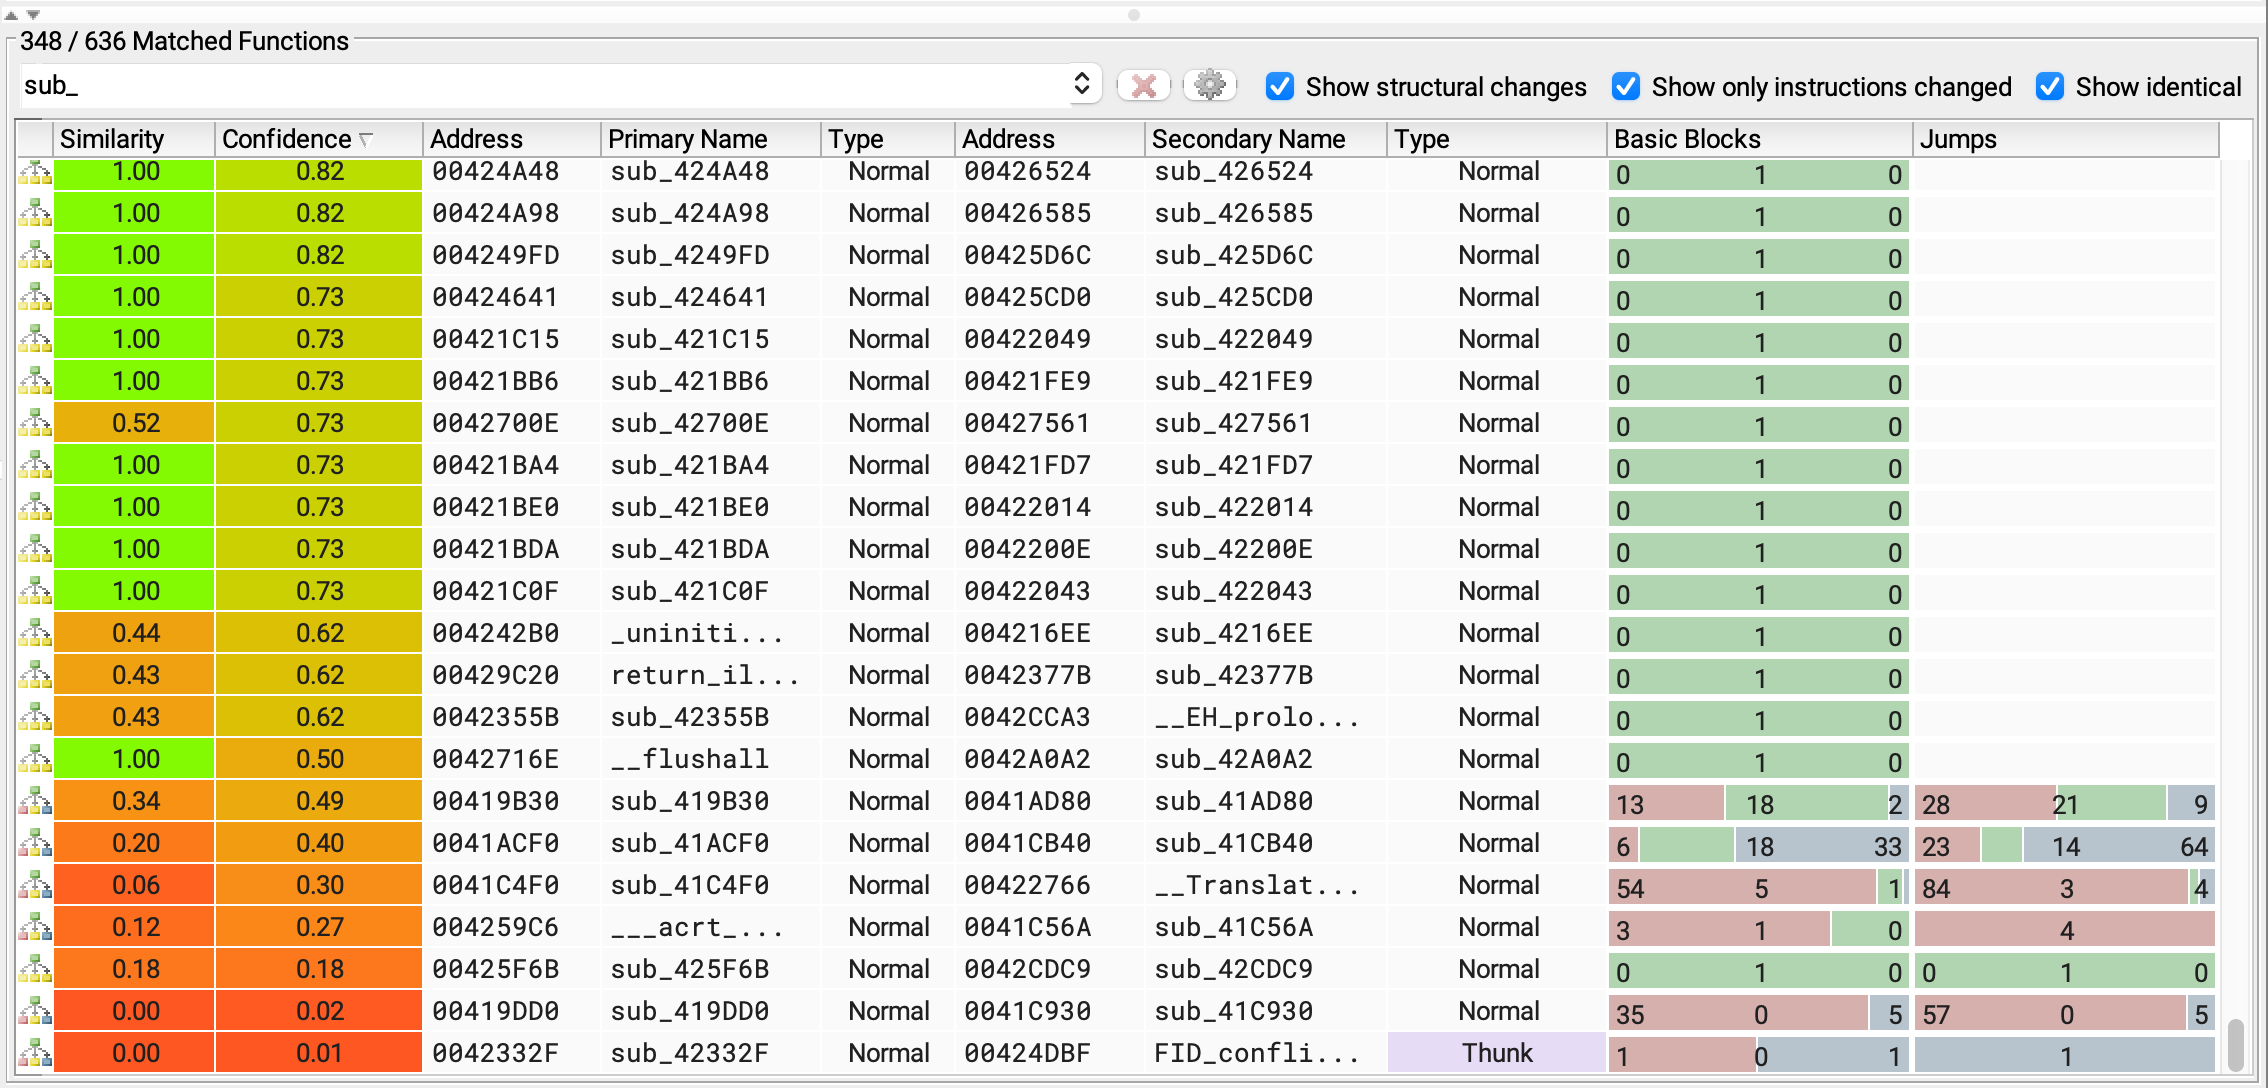Collapse panel with top-left up arrow

[x=12, y=15]
